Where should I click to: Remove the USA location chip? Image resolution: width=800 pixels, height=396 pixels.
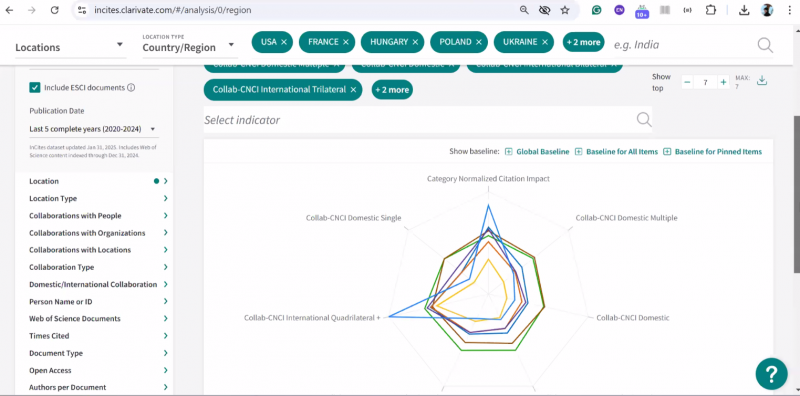284,42
